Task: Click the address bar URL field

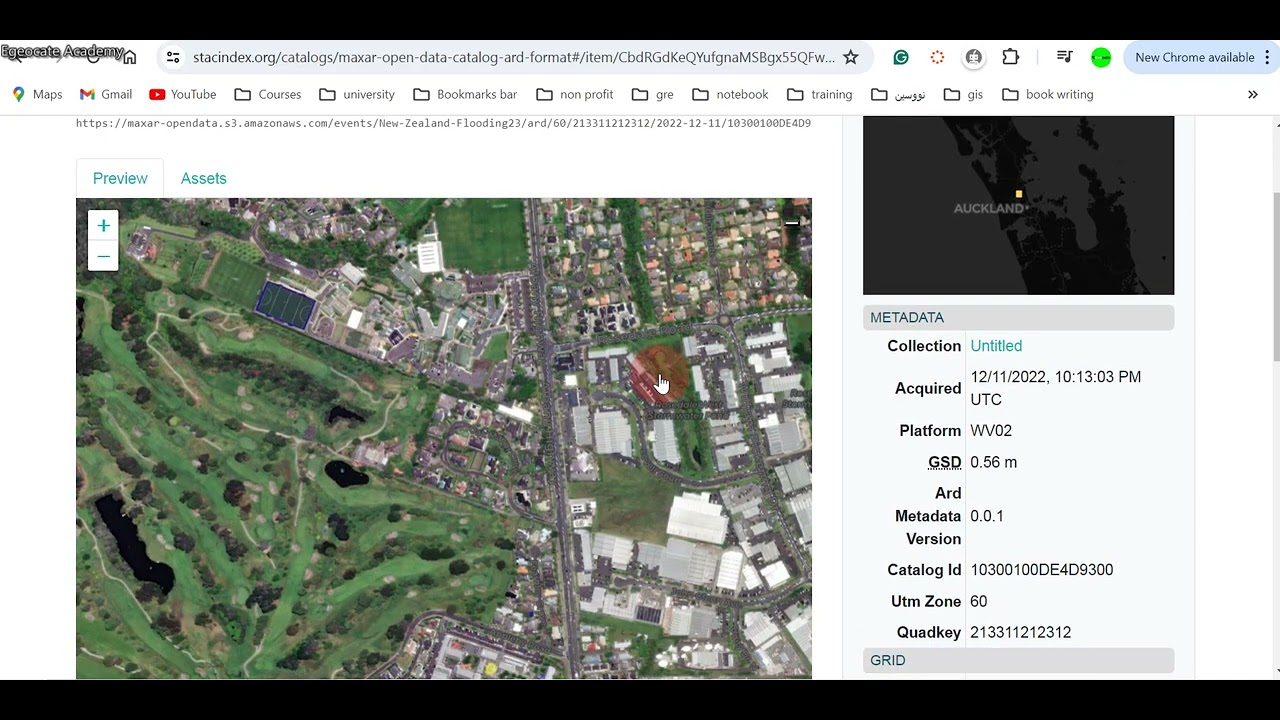Action: 513,58
